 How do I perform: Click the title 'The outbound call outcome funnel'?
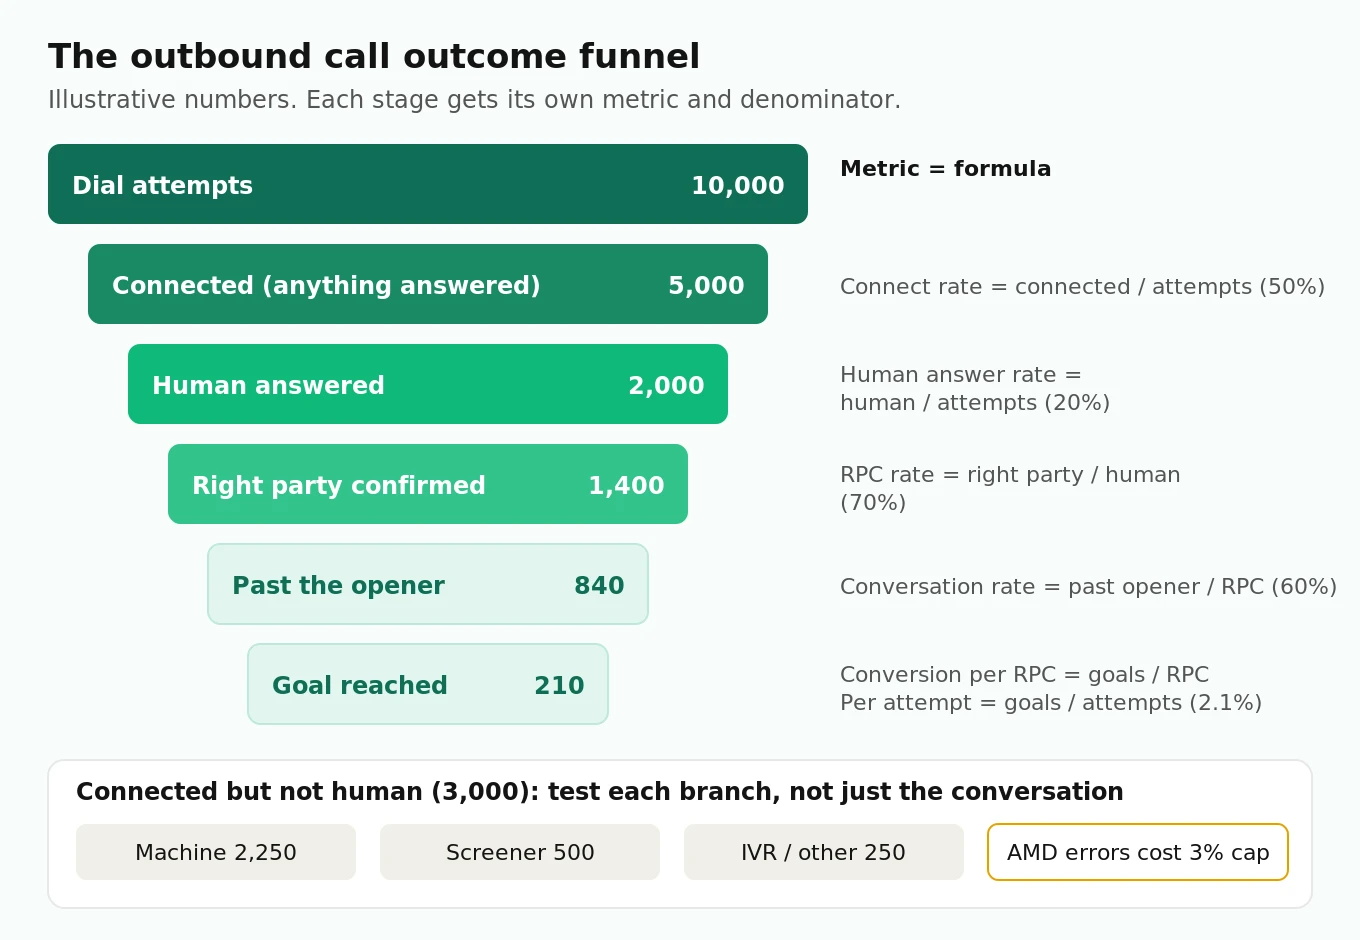(x=374, y=57)
